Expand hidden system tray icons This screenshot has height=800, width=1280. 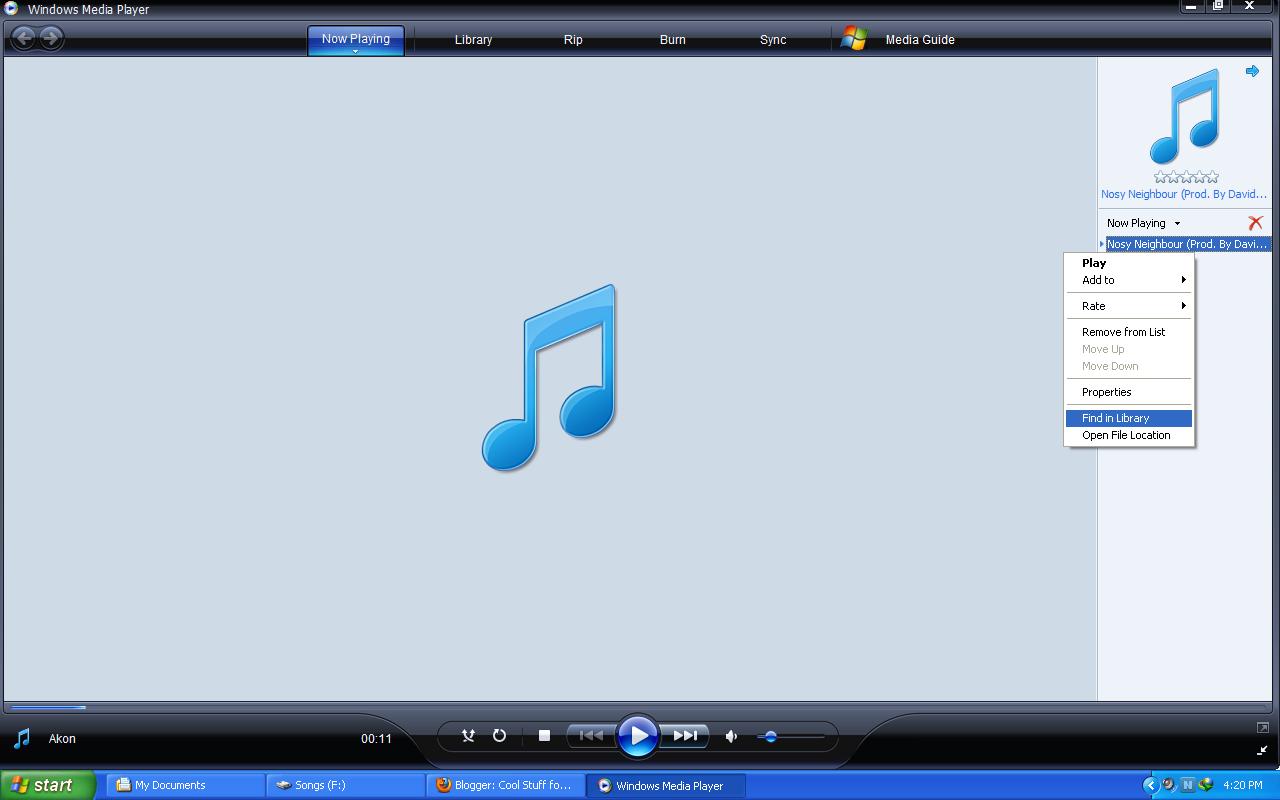[1150, 785]
